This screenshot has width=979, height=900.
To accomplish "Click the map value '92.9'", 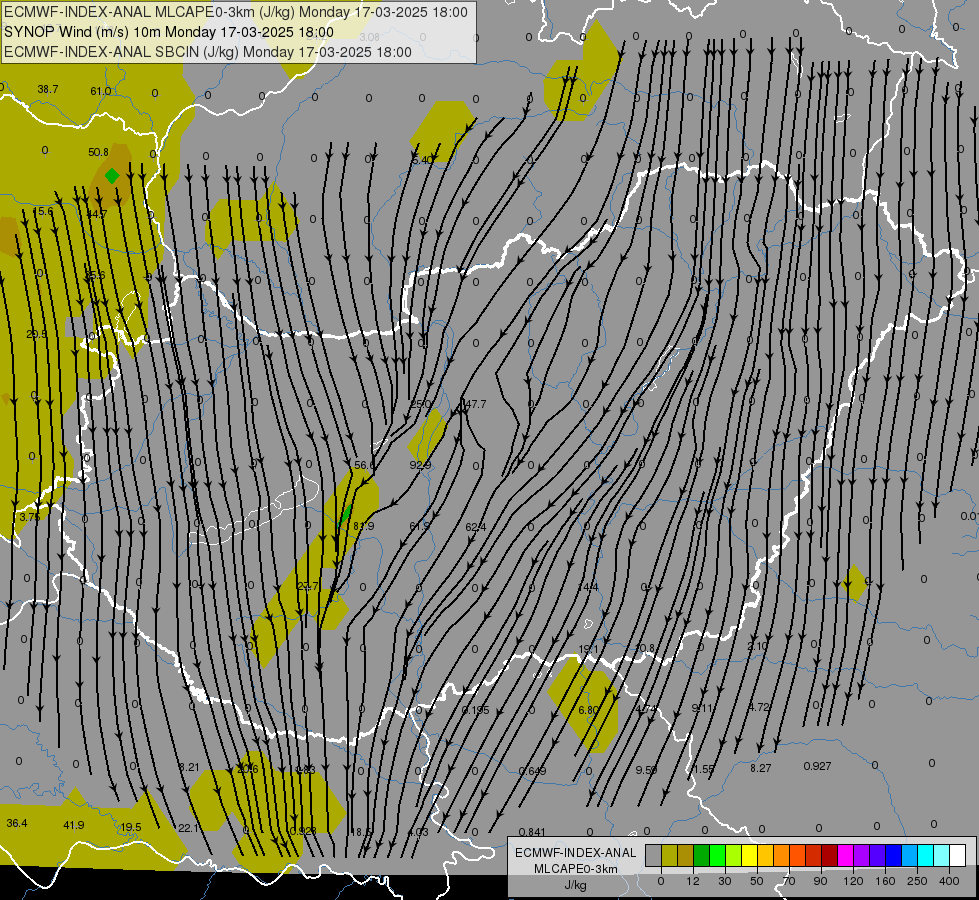I will click(420, 465).
